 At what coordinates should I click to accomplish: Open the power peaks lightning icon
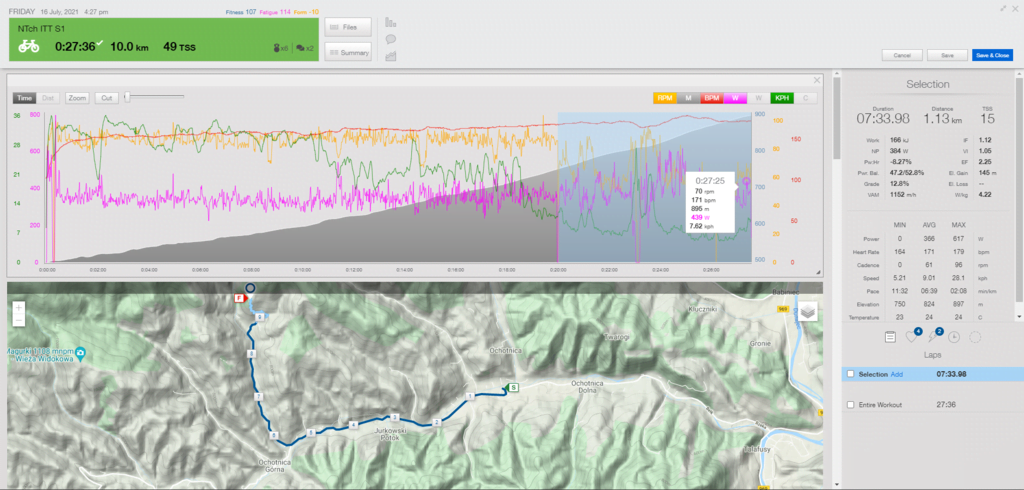pyautogui.click(x=932, y=338)
